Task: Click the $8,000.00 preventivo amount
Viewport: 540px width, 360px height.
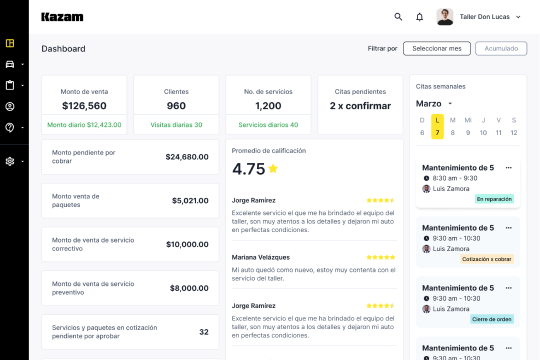Action: click(x=189, y=288)
